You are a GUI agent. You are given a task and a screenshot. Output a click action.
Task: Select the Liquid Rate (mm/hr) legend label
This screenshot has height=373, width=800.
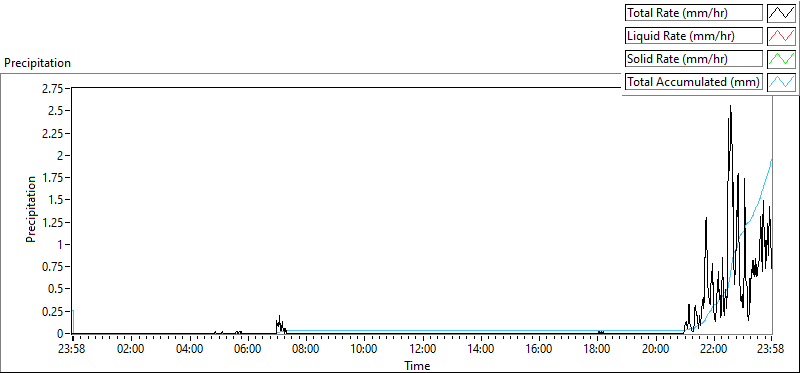coord(694,36)
